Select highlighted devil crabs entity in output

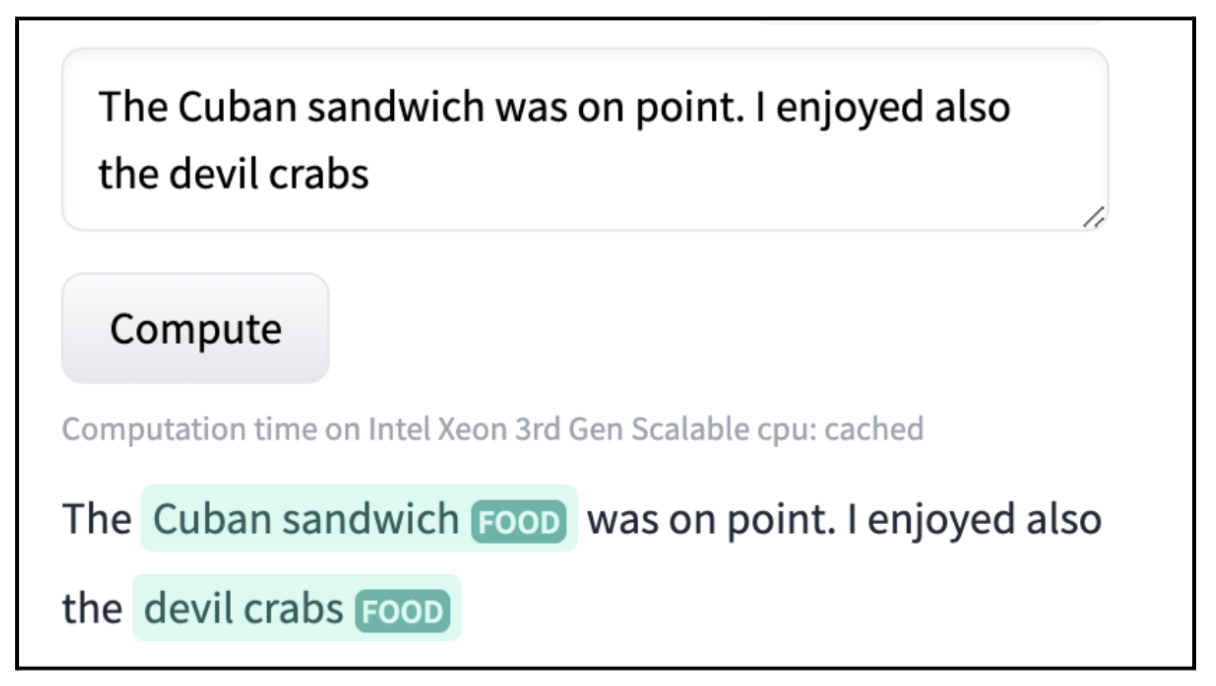click(x=243, y=608)
